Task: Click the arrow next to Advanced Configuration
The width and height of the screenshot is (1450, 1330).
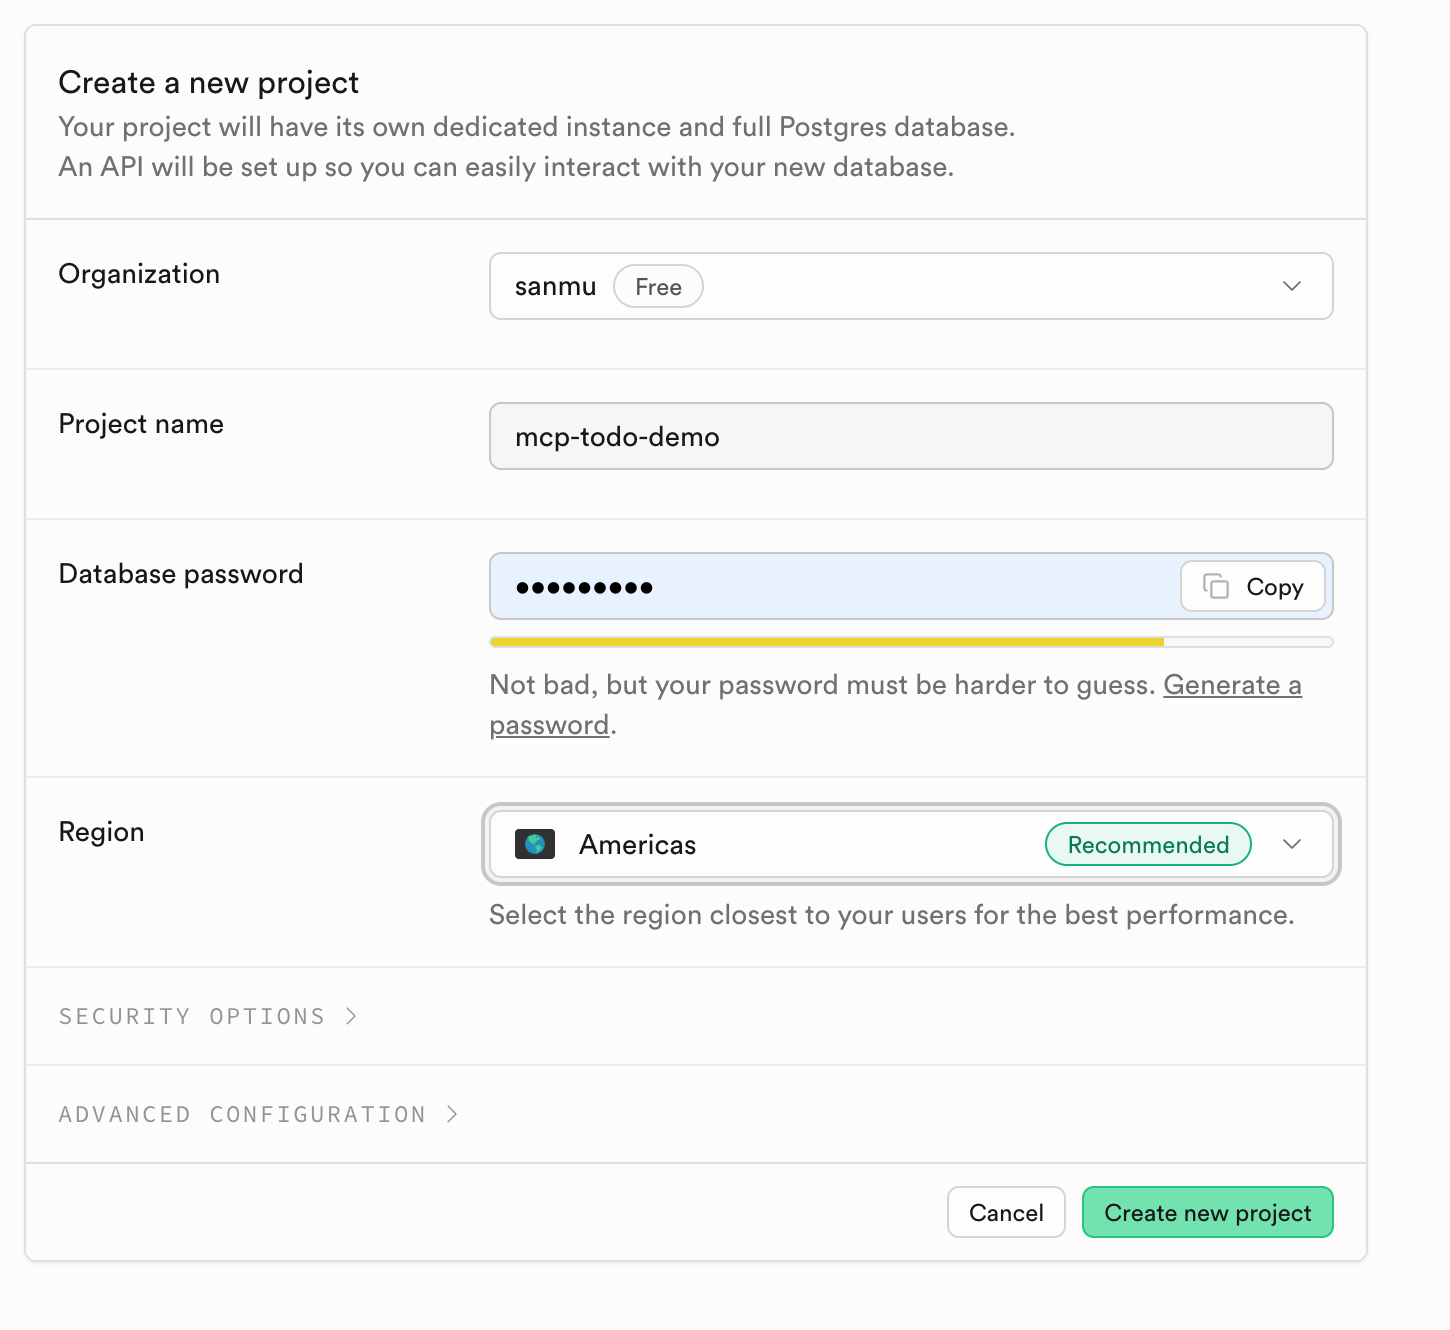Action: tap(452, 1114)
